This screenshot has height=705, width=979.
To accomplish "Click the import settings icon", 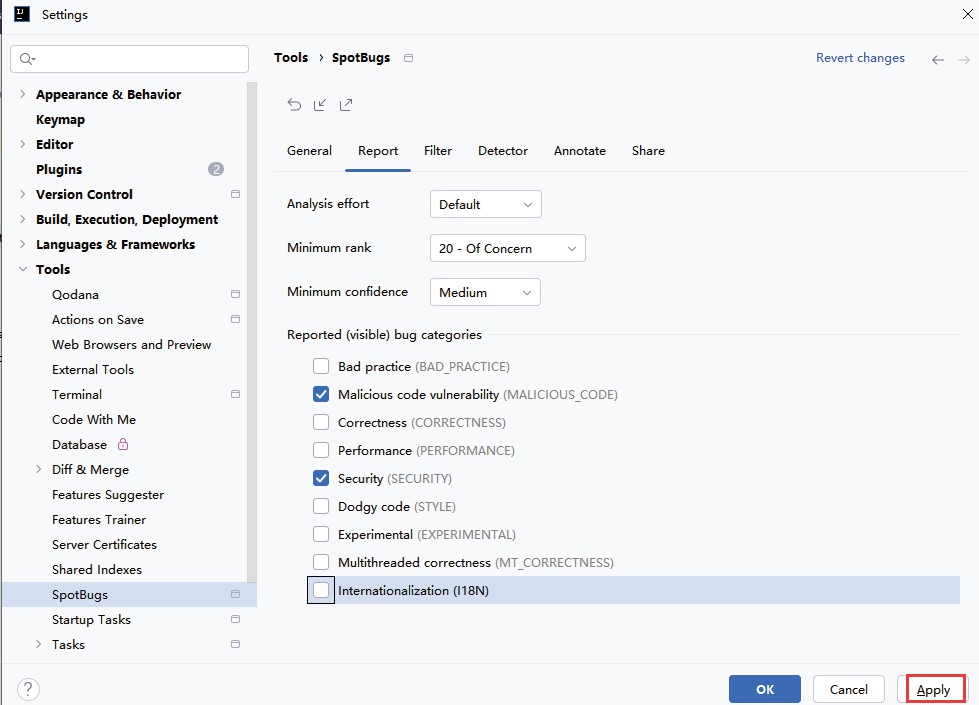I will point(320,104).
